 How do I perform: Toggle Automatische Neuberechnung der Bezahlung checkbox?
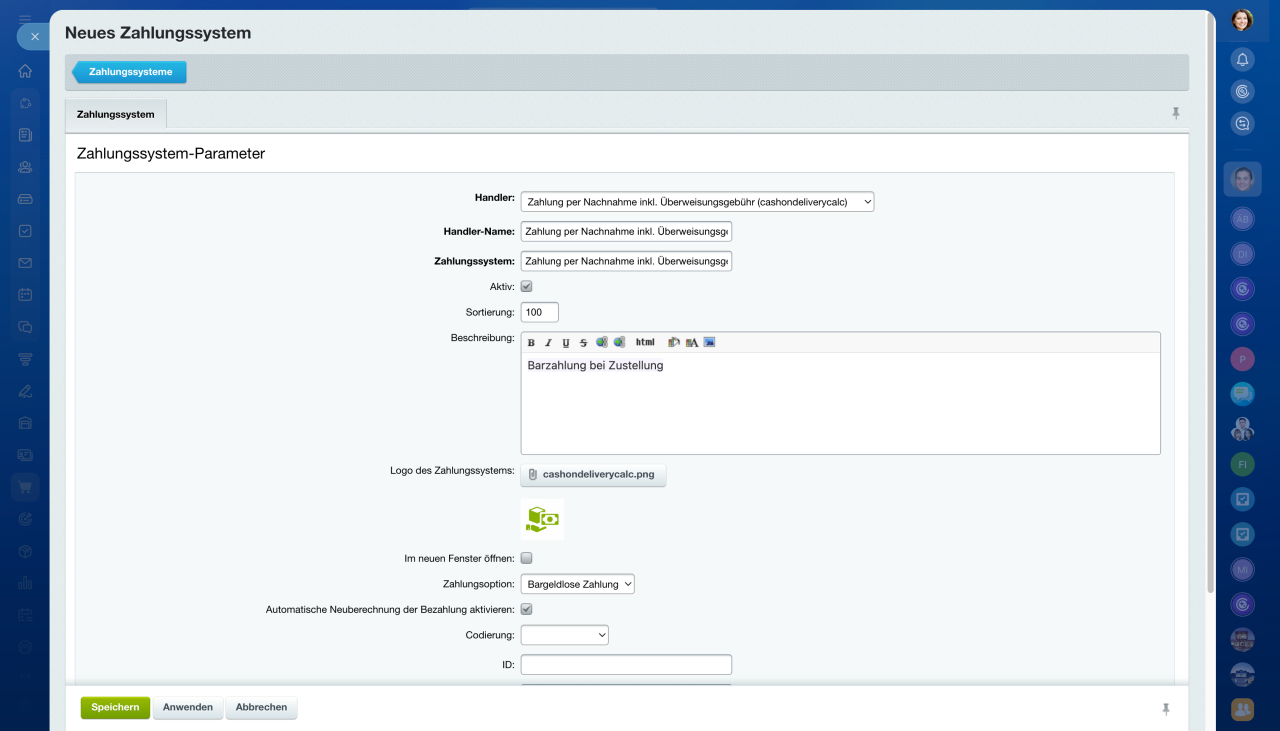pyautogui.click(x=527, y=609)
